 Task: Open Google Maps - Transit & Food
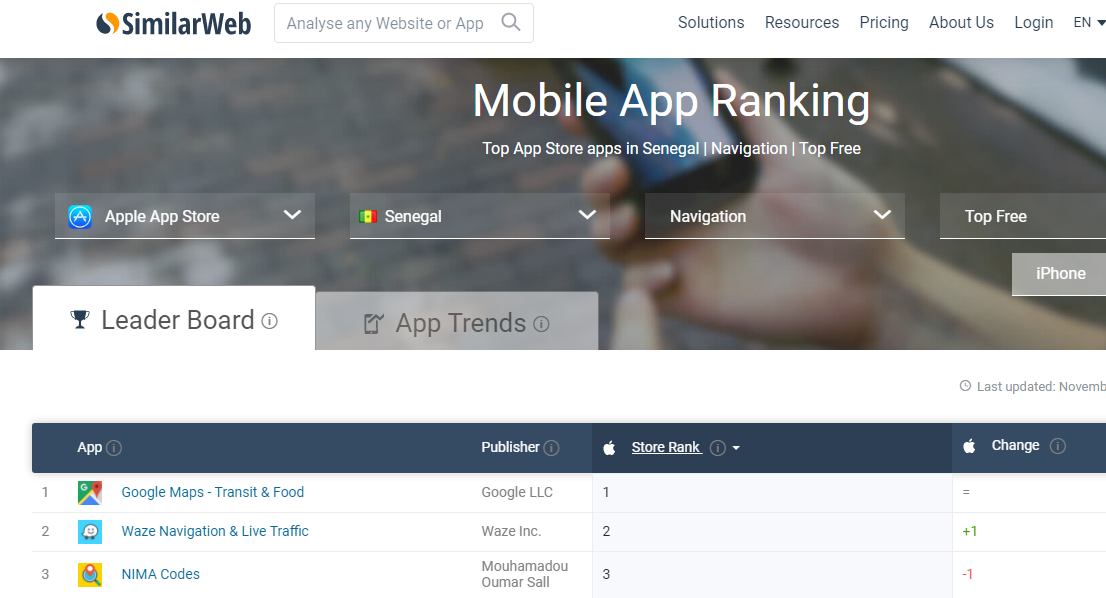(x=212, y=492)
